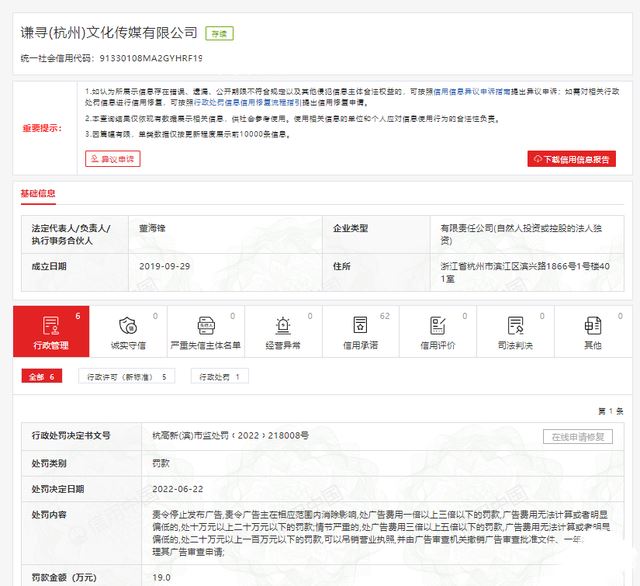Click the 罚款 penalty type value
This screenshot has width=640, height=586.
(x=161, y=463)
